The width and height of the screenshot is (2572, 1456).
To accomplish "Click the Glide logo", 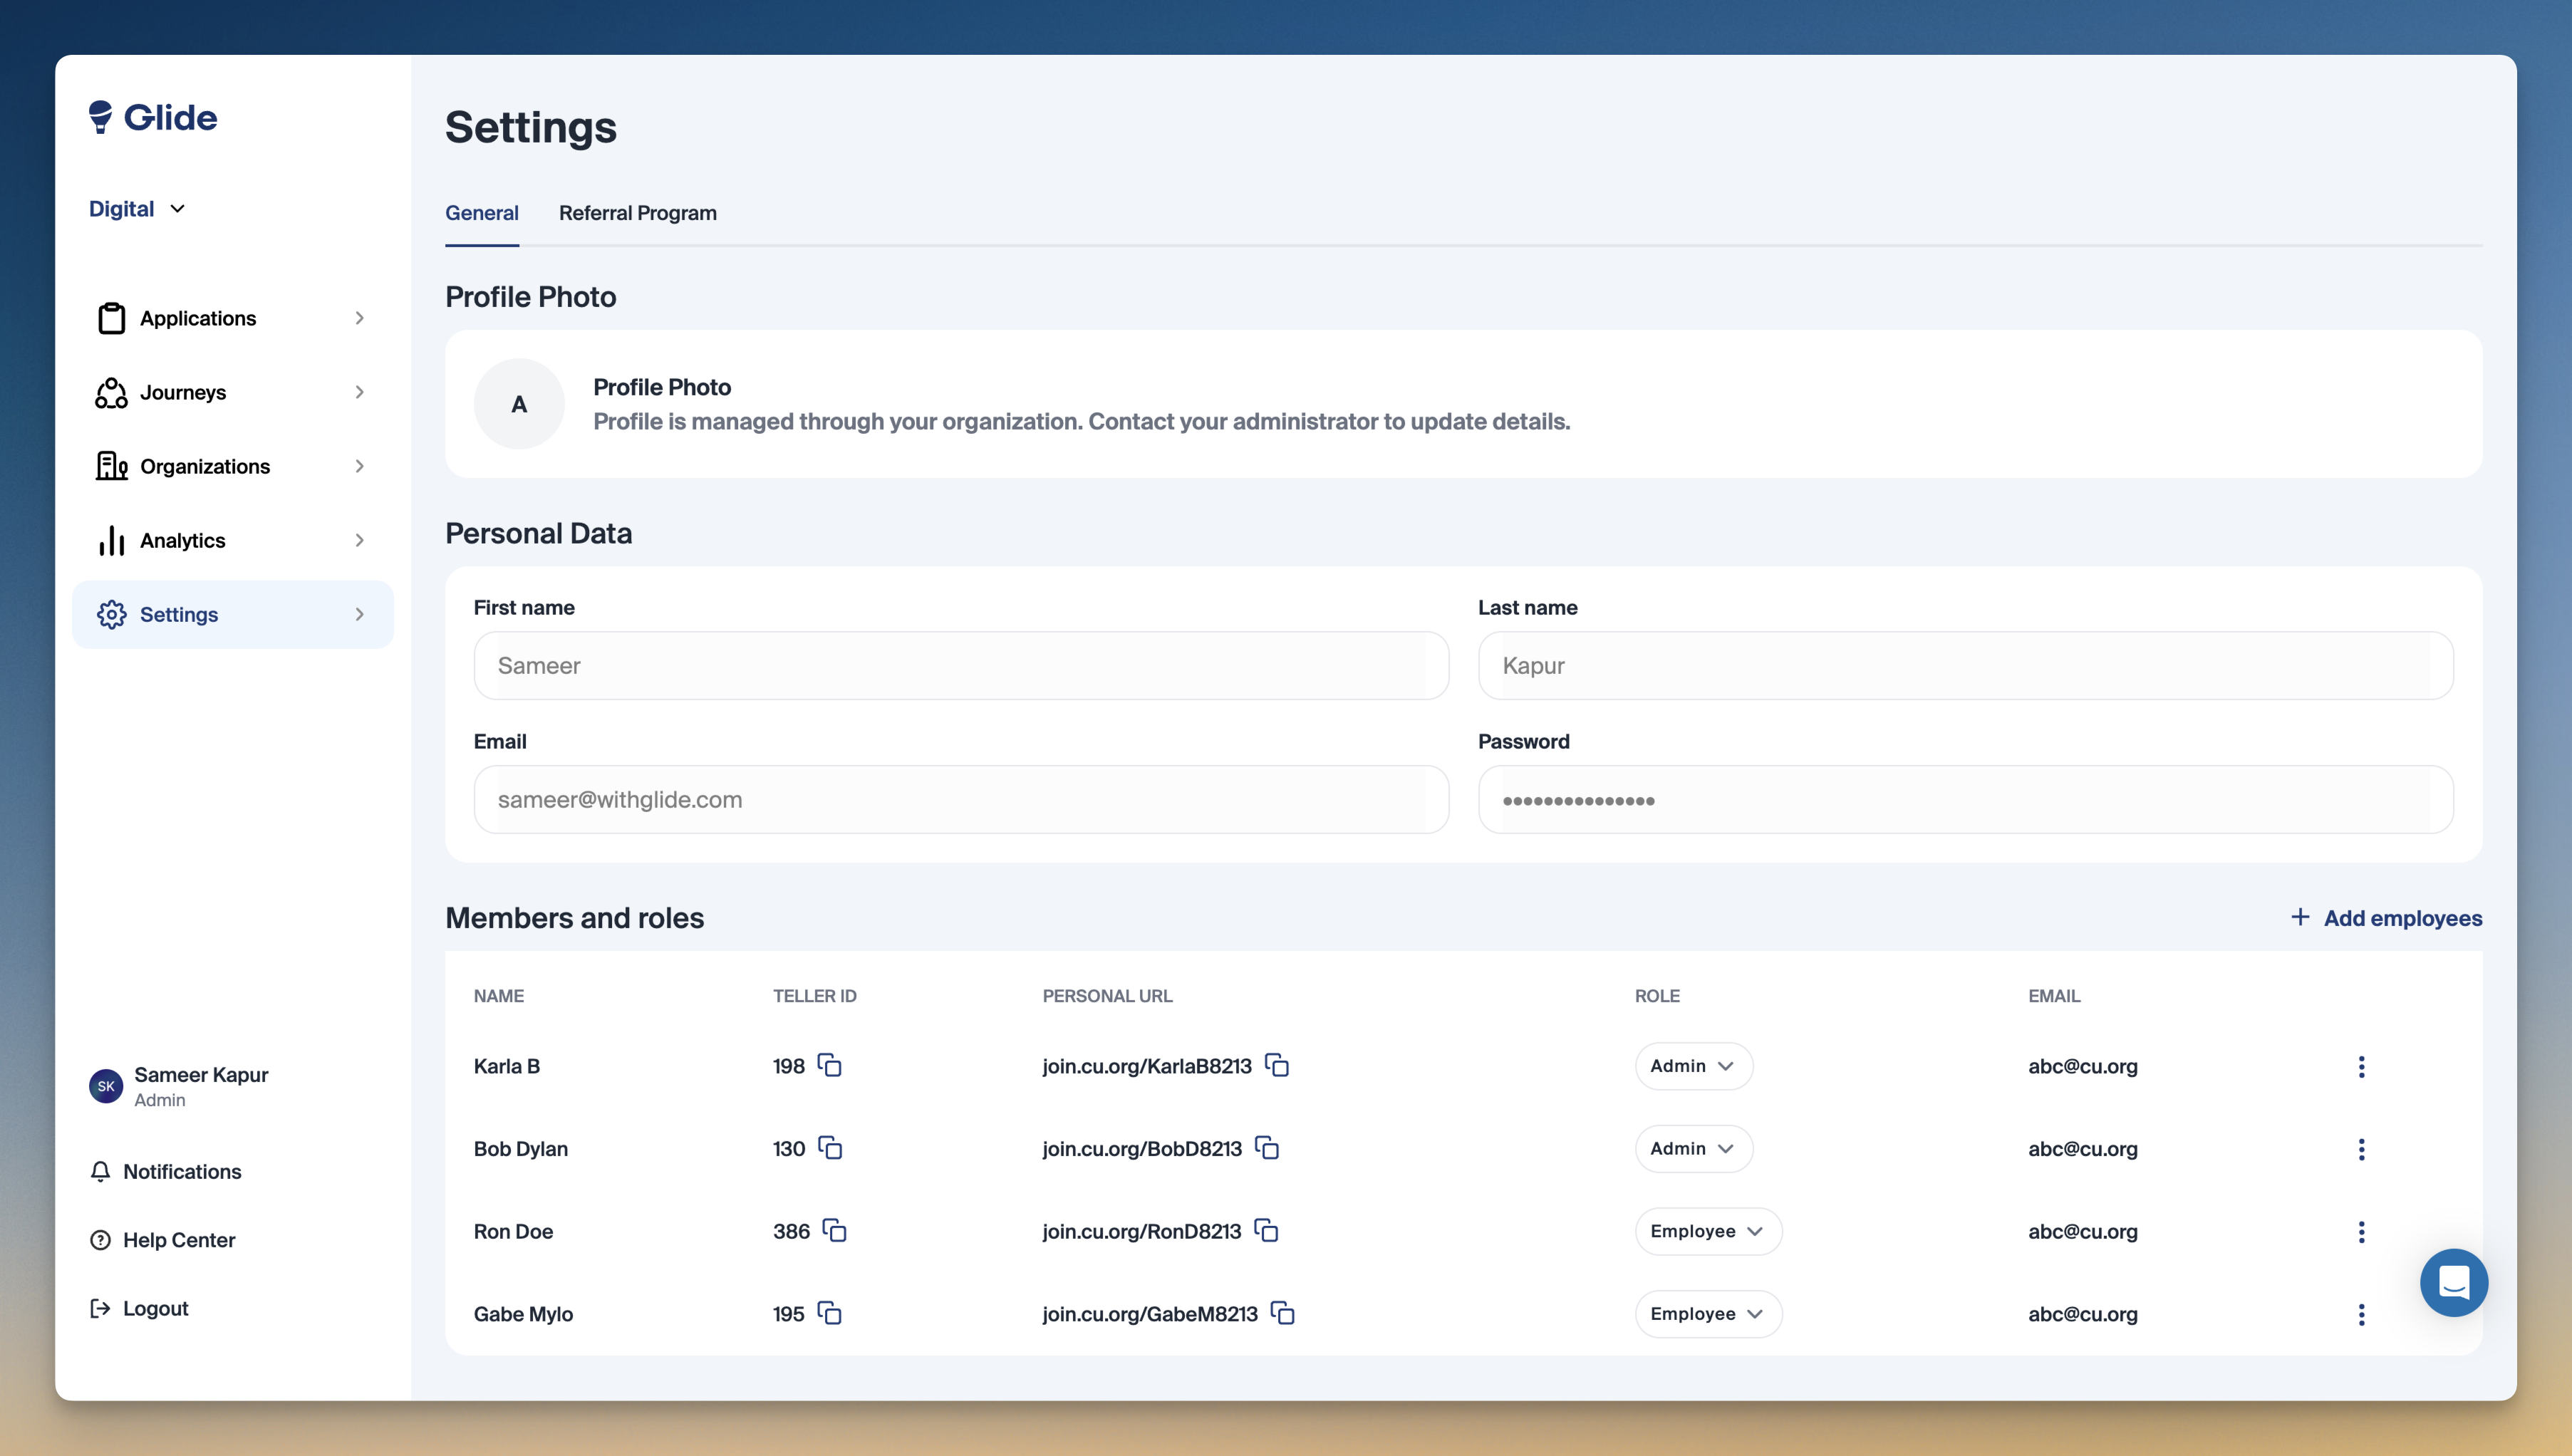I will [153, 117].
